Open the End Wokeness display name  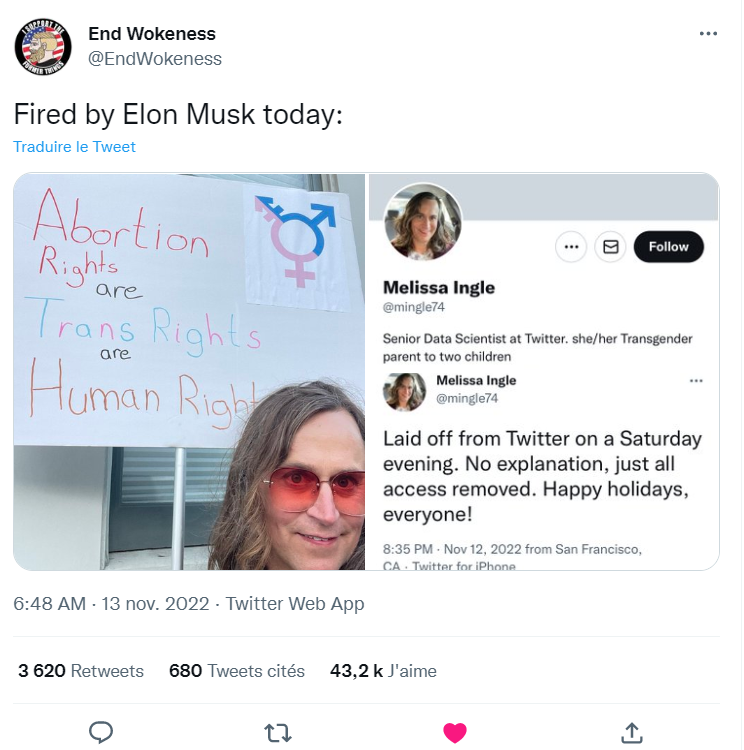(x=152, y=33)
